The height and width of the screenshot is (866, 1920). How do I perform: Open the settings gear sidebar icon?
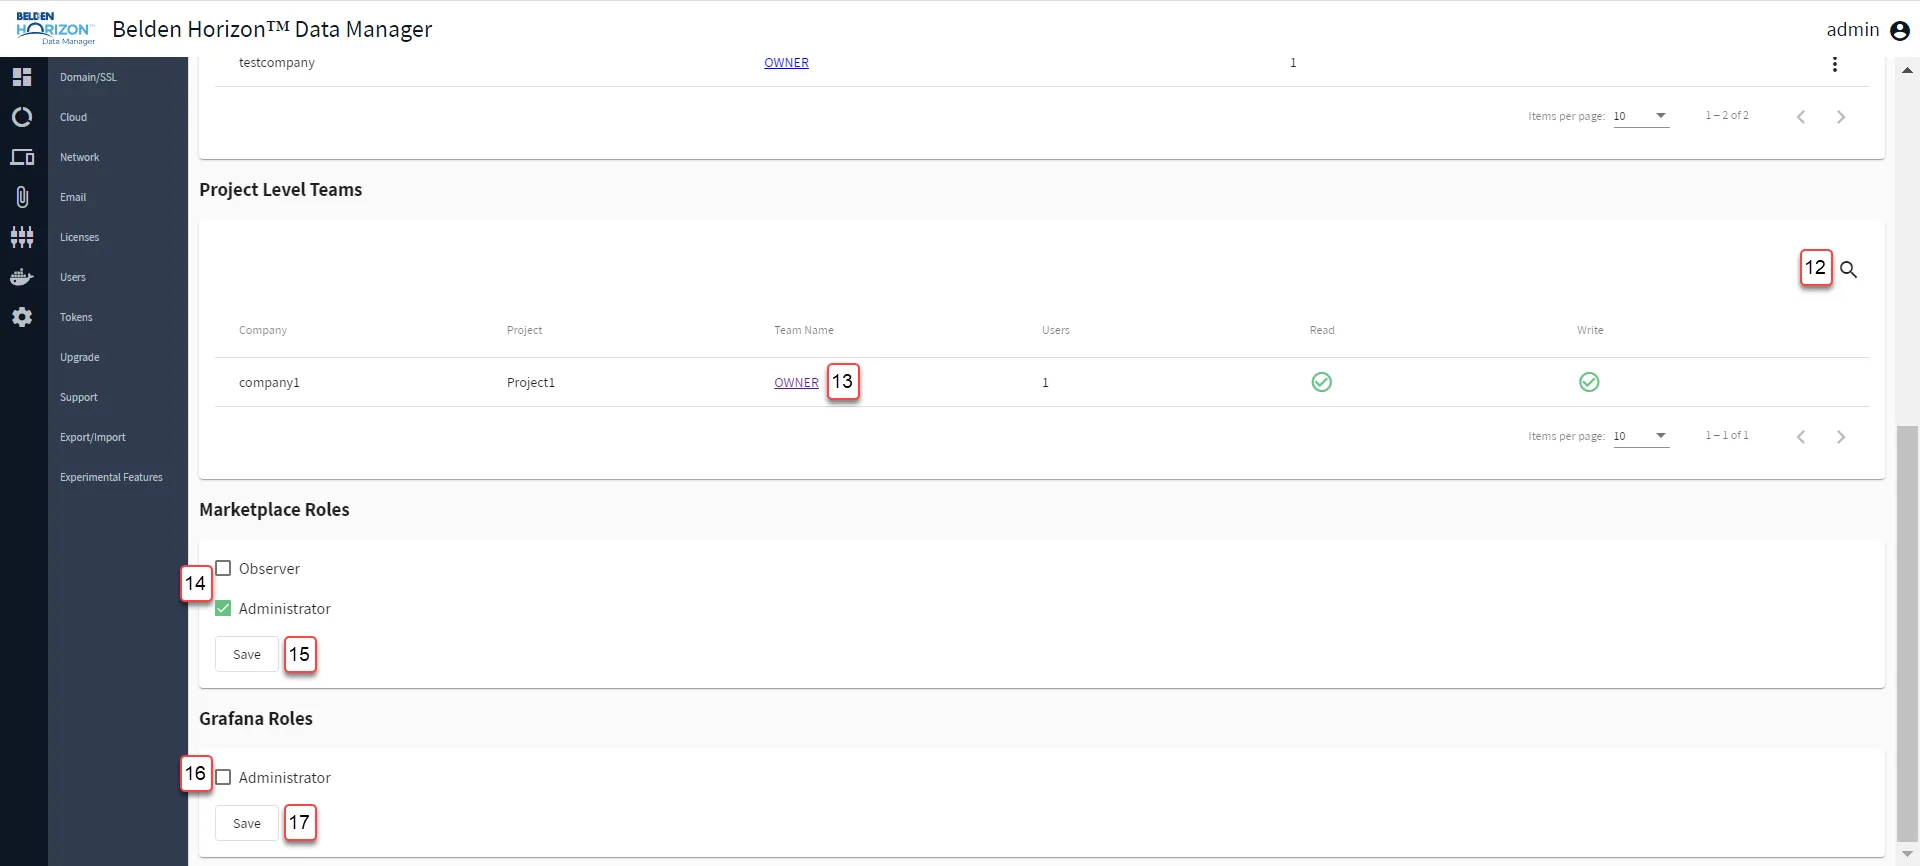[22, 317]
